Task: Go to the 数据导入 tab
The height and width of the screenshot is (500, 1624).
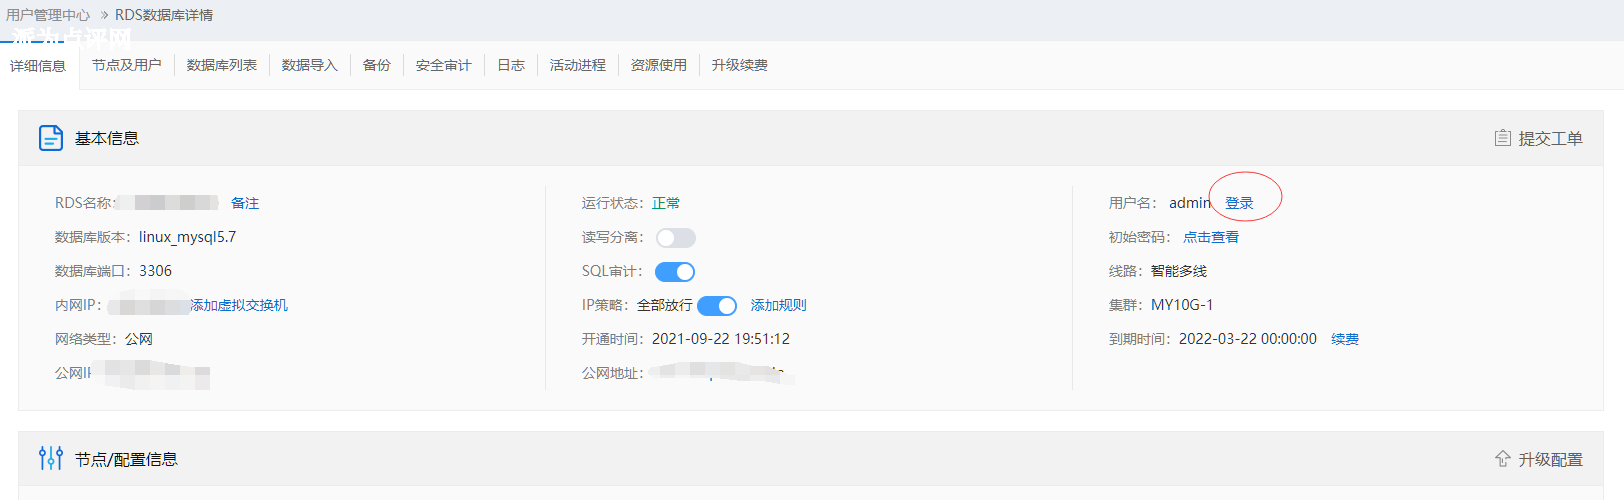Action: pyautogui.click(x=310, y=65)
